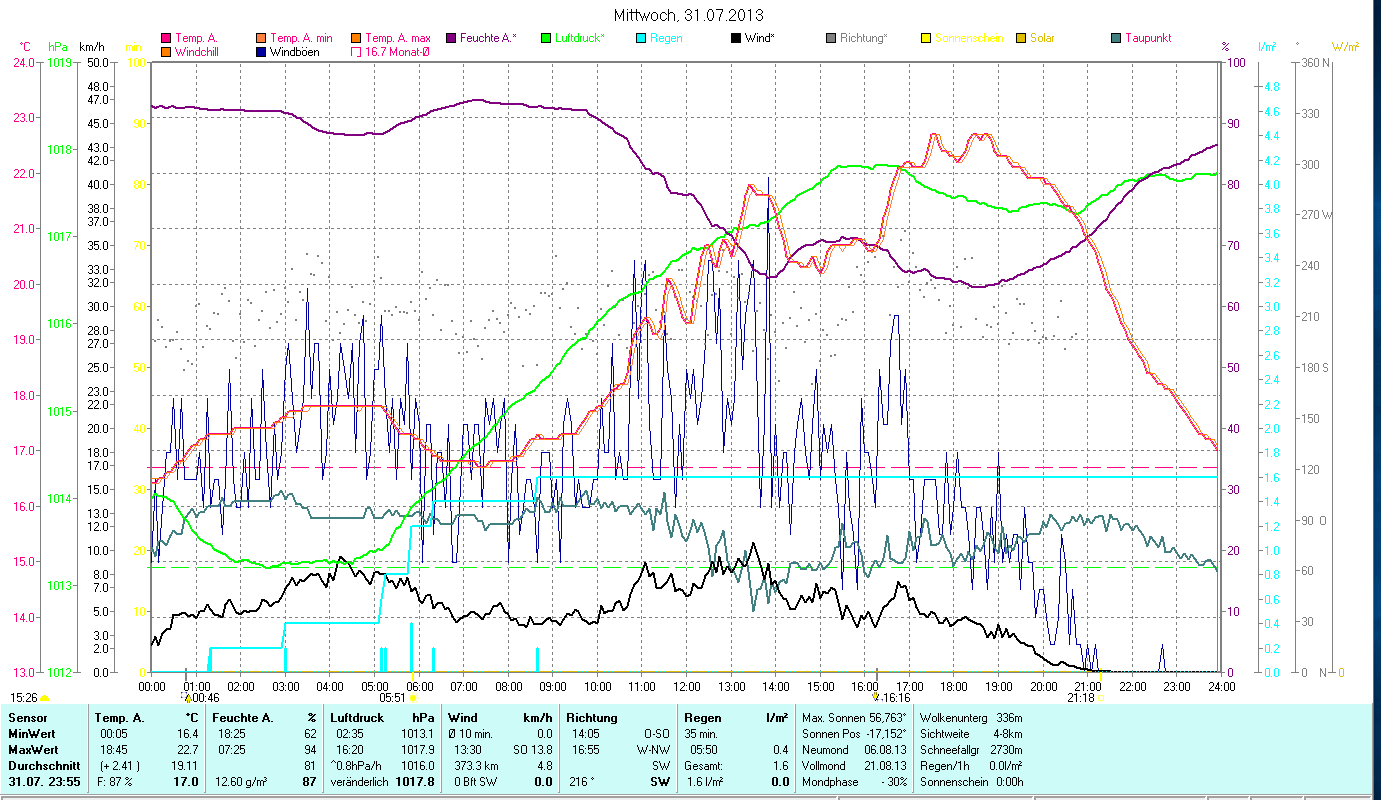Toggle the orange Windchill legend box

pos(166,52)
